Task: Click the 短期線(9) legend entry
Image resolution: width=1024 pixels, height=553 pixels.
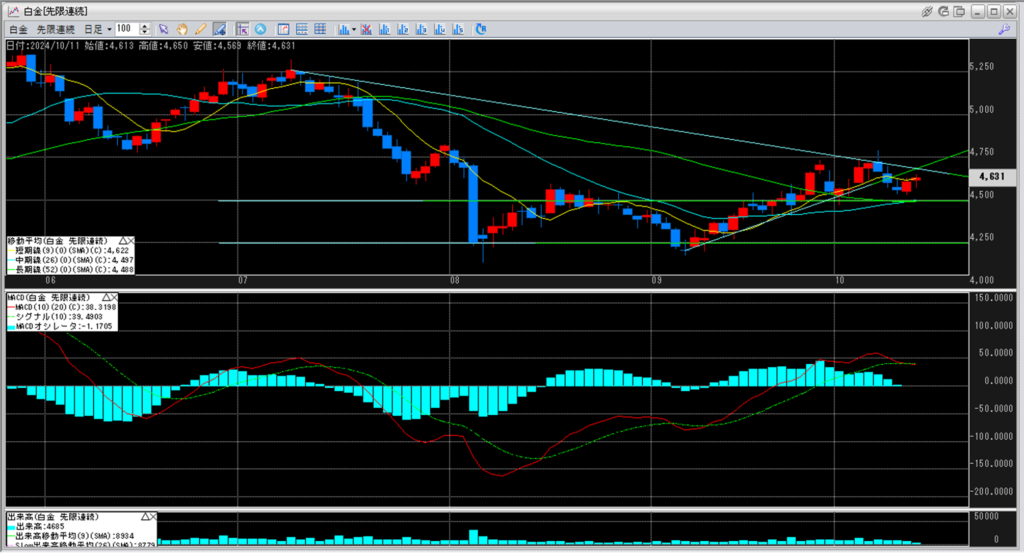Action: pyautogui.click(x=69, y=250)
